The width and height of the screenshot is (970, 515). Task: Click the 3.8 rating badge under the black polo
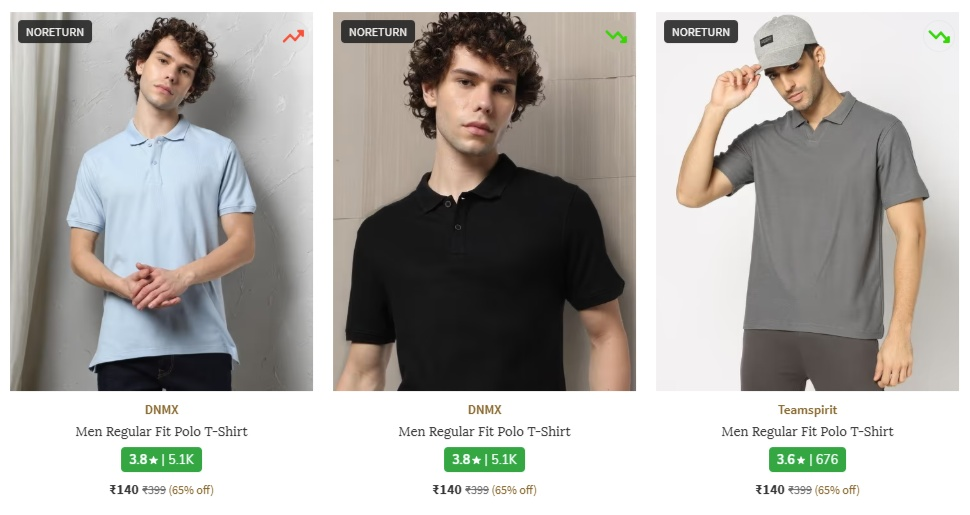[484, 460]
